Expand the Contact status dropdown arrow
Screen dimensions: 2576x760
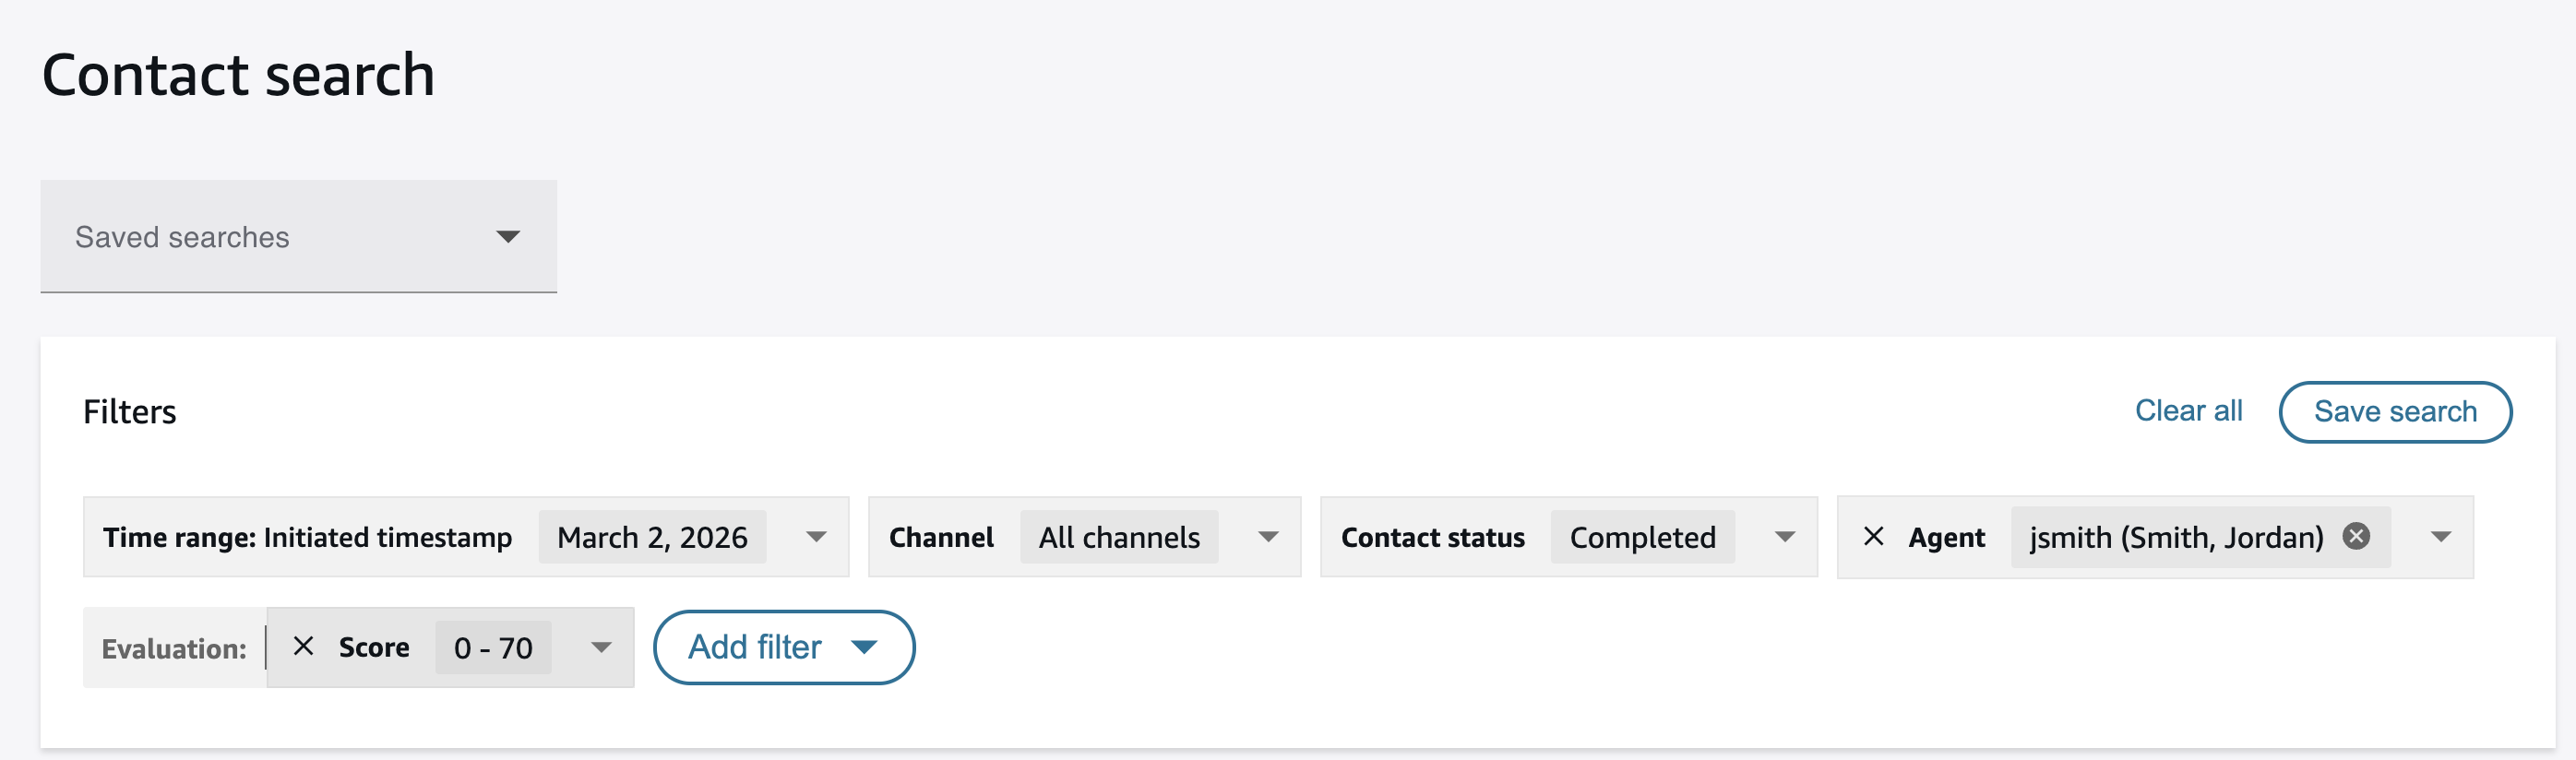point(1784,537)
